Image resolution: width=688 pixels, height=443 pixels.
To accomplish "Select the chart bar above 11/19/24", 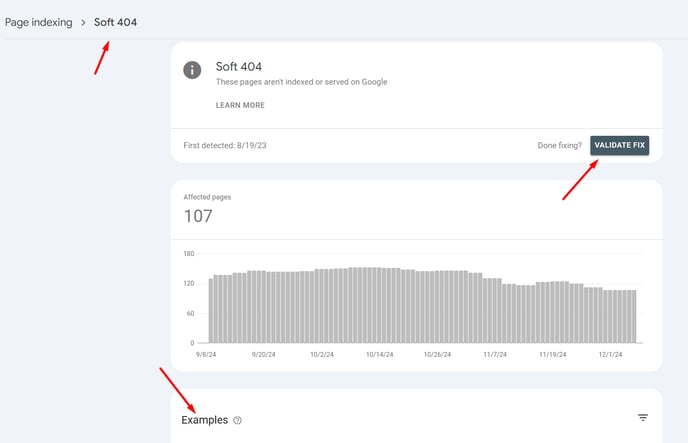I will pos(552,312).
